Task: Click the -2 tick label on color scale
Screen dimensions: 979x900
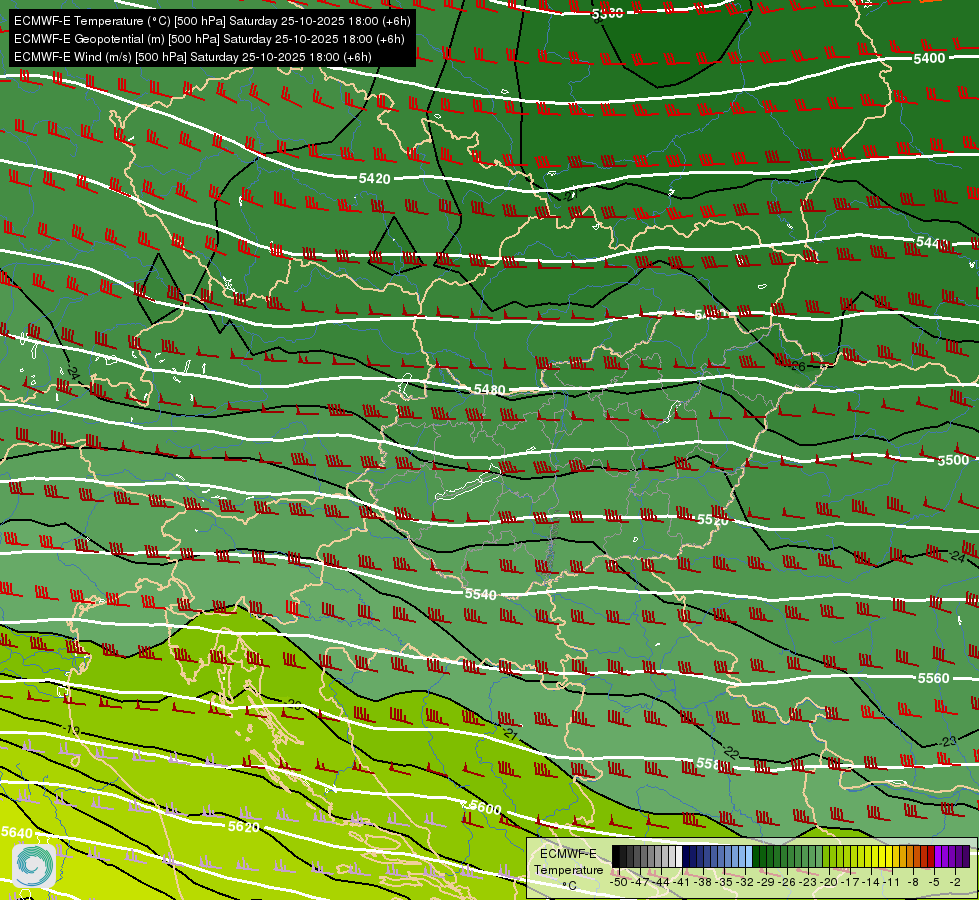Action: coord(955,882)
